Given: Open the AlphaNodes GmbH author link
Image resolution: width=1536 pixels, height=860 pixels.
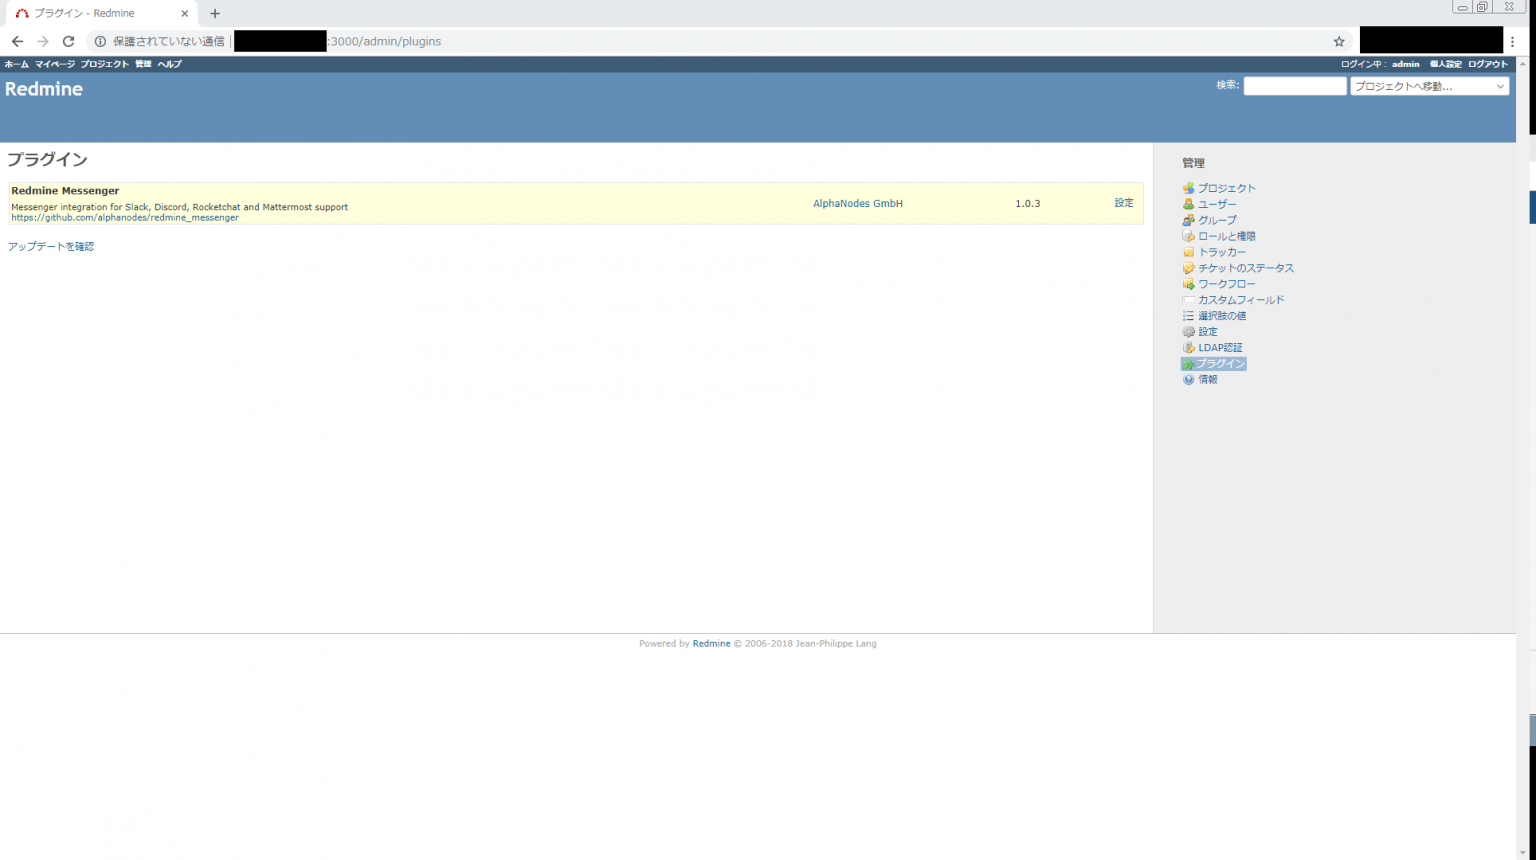Looking at the screenshot, I should 857,203.
